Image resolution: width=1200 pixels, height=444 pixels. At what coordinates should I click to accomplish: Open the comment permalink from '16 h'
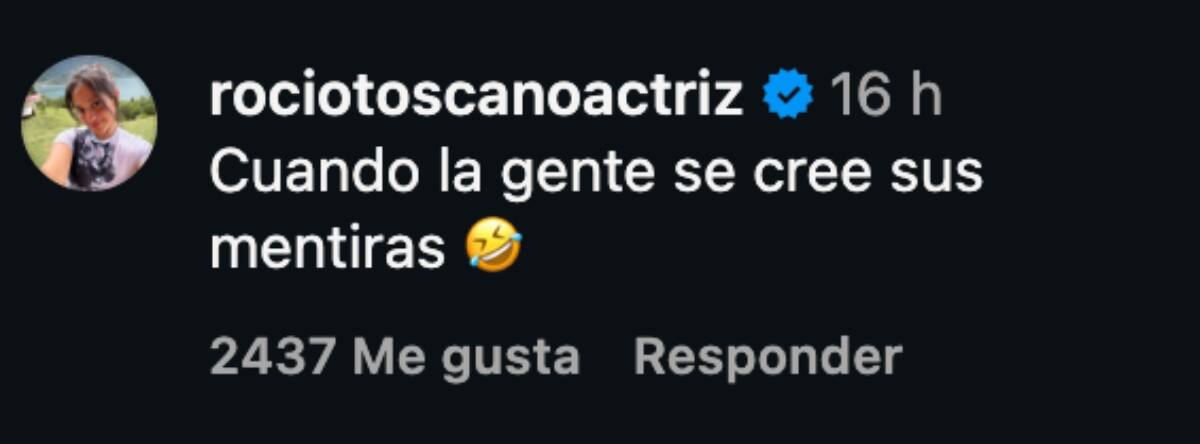point(886,97)
